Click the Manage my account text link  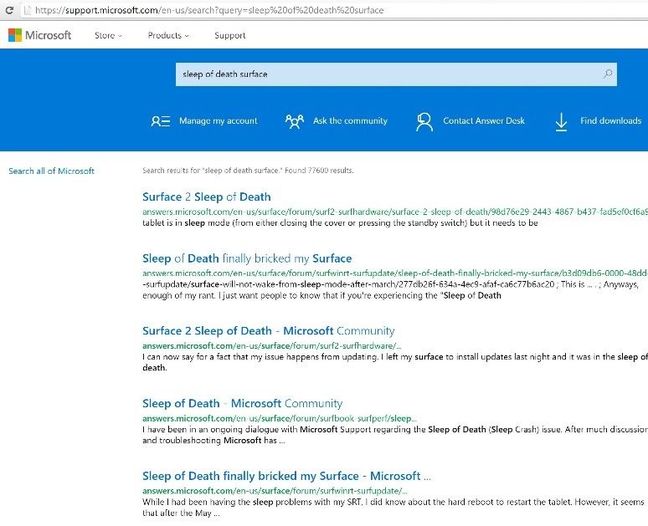click(x=218, y=121)
